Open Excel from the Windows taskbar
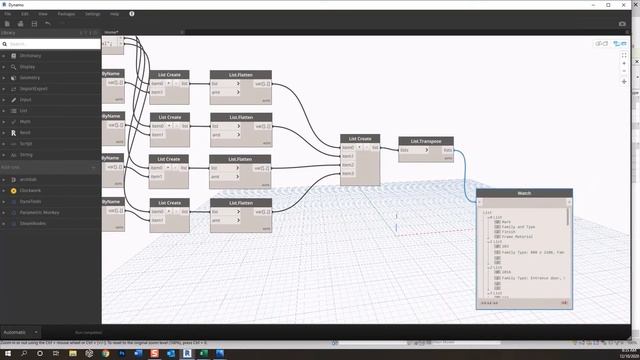This screenshot has height=360, width=640. point(203,353)
